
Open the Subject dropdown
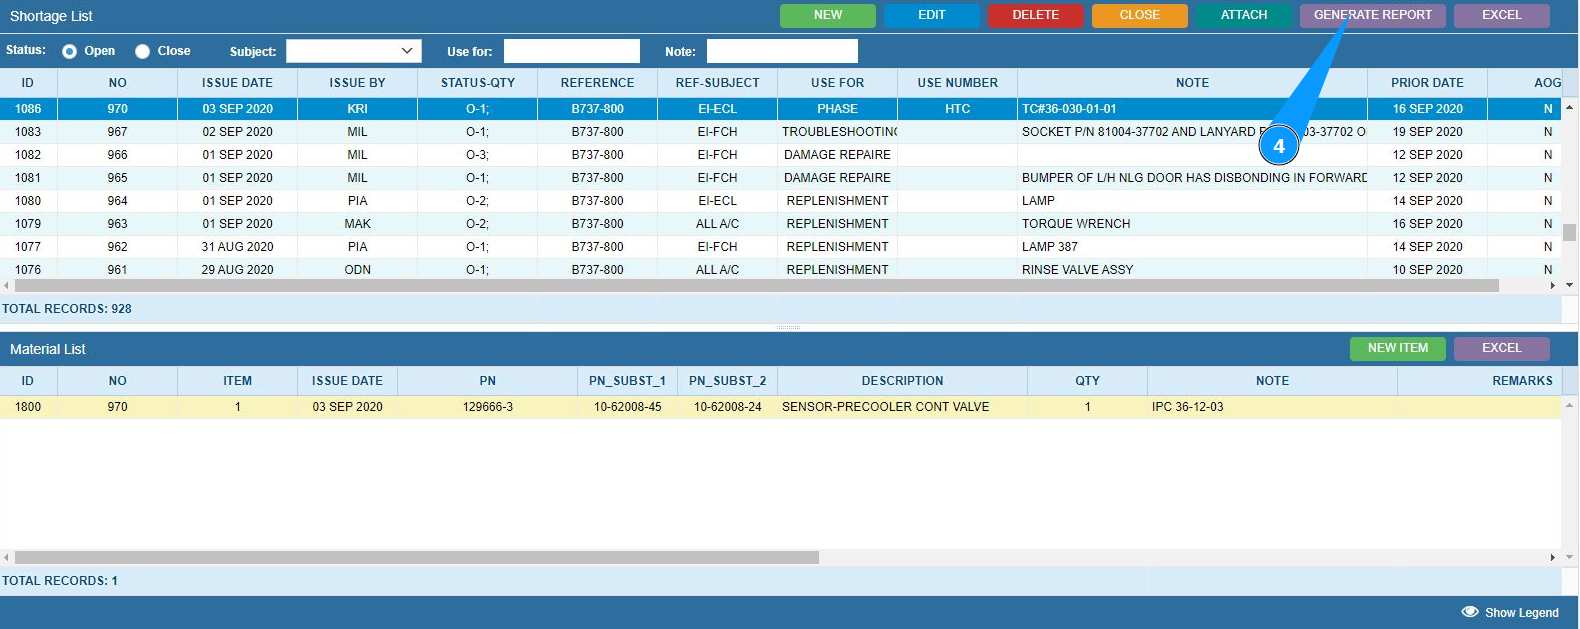353,51
